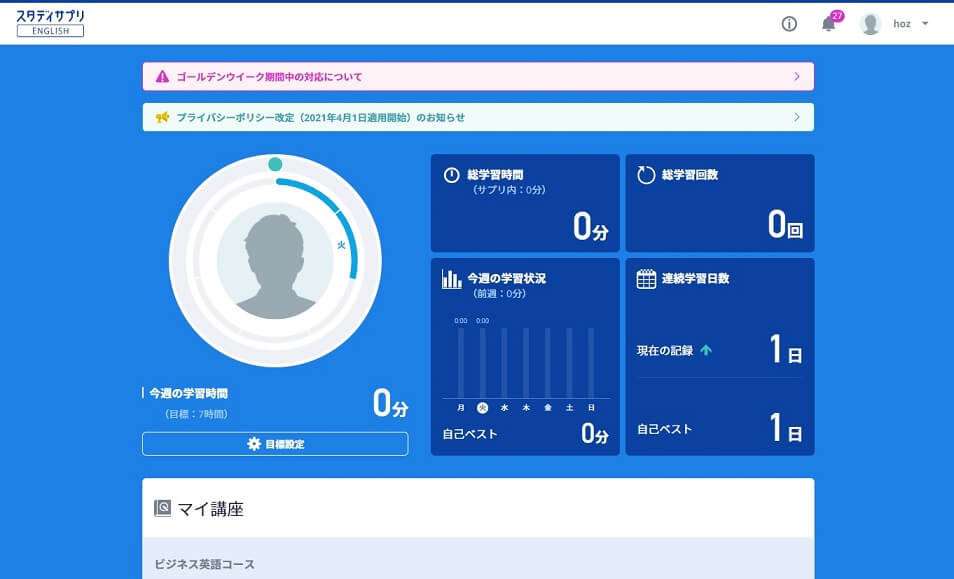Image resolution: width=954 pixels, height=579 pixels.
Task: Select 金 on the weekly chart axis
Action: click(548, 408)
